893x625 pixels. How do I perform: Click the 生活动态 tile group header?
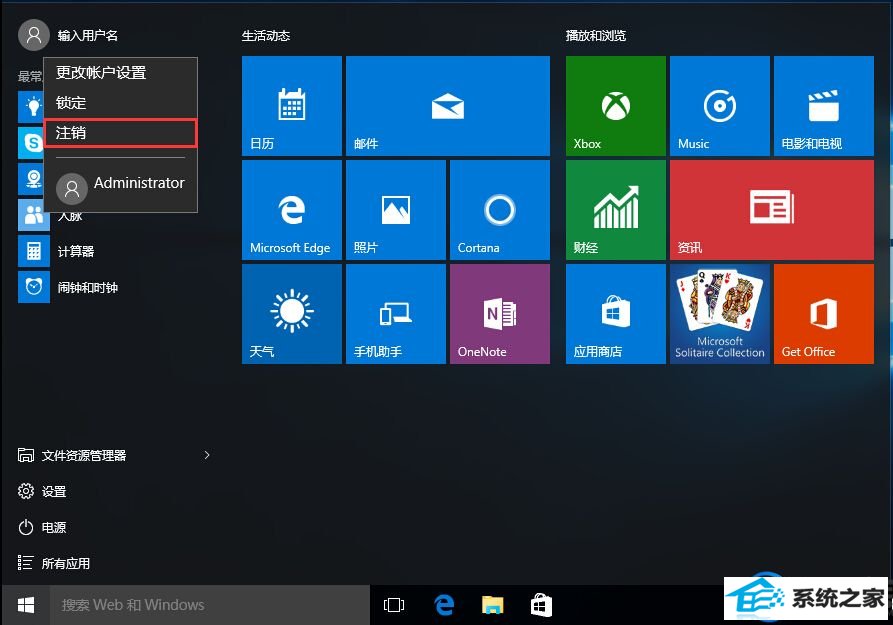[x=266, y=36]
